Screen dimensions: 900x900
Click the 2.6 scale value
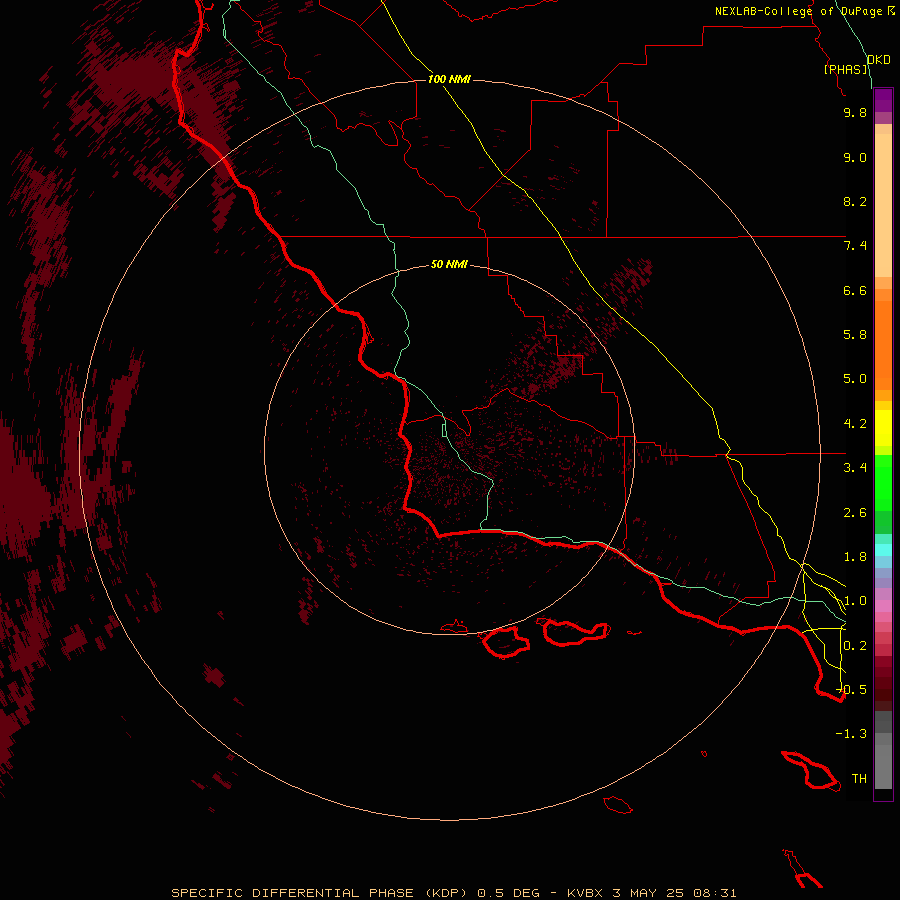click(855, 513)
